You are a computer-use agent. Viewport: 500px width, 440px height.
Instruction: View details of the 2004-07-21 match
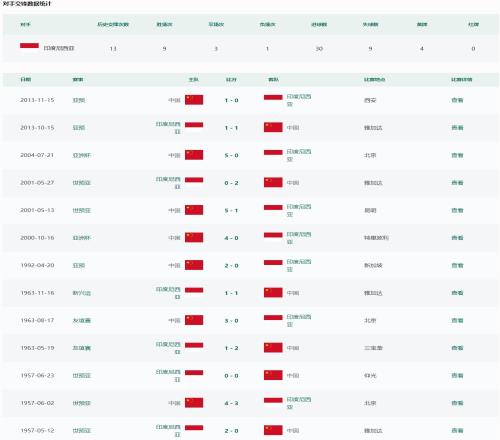(x=457, y=155)
